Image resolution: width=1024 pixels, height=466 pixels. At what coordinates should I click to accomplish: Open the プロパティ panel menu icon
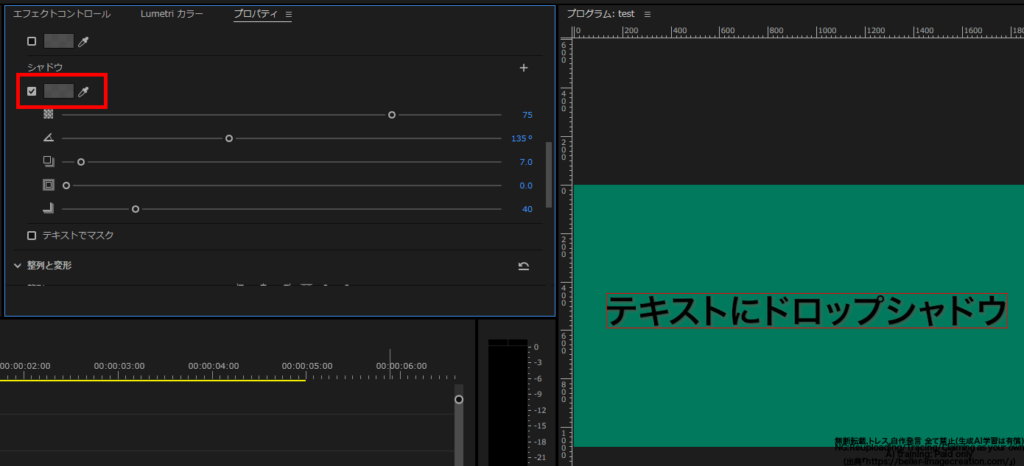[289, 14]
